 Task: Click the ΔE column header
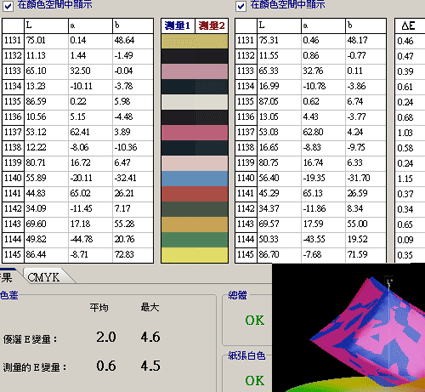(x=410, y=26)
